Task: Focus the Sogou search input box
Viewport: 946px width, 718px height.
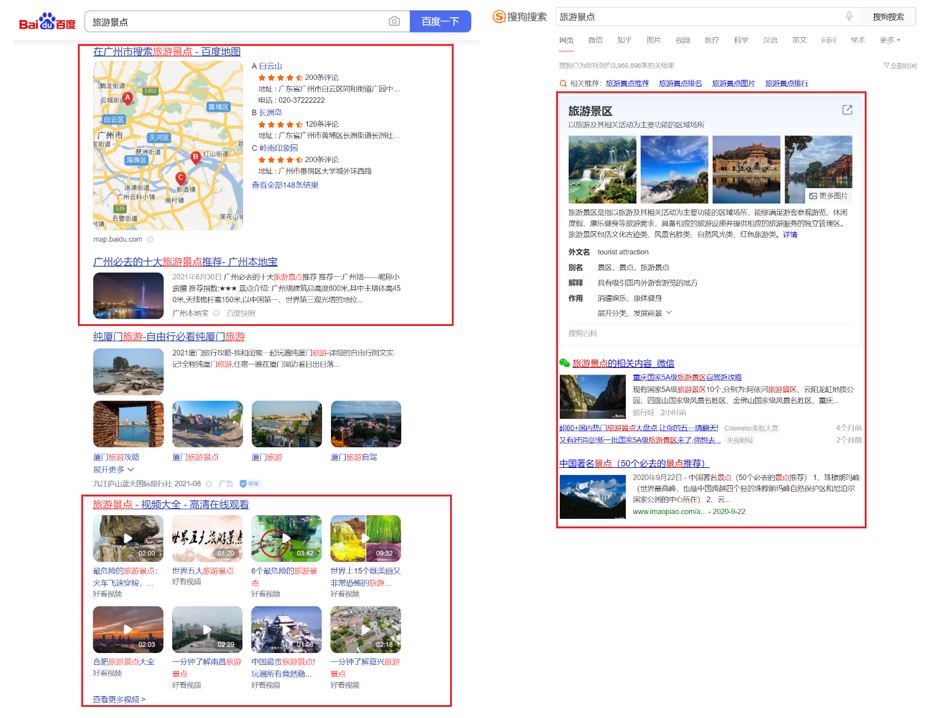Action: [x=700, y=17]
